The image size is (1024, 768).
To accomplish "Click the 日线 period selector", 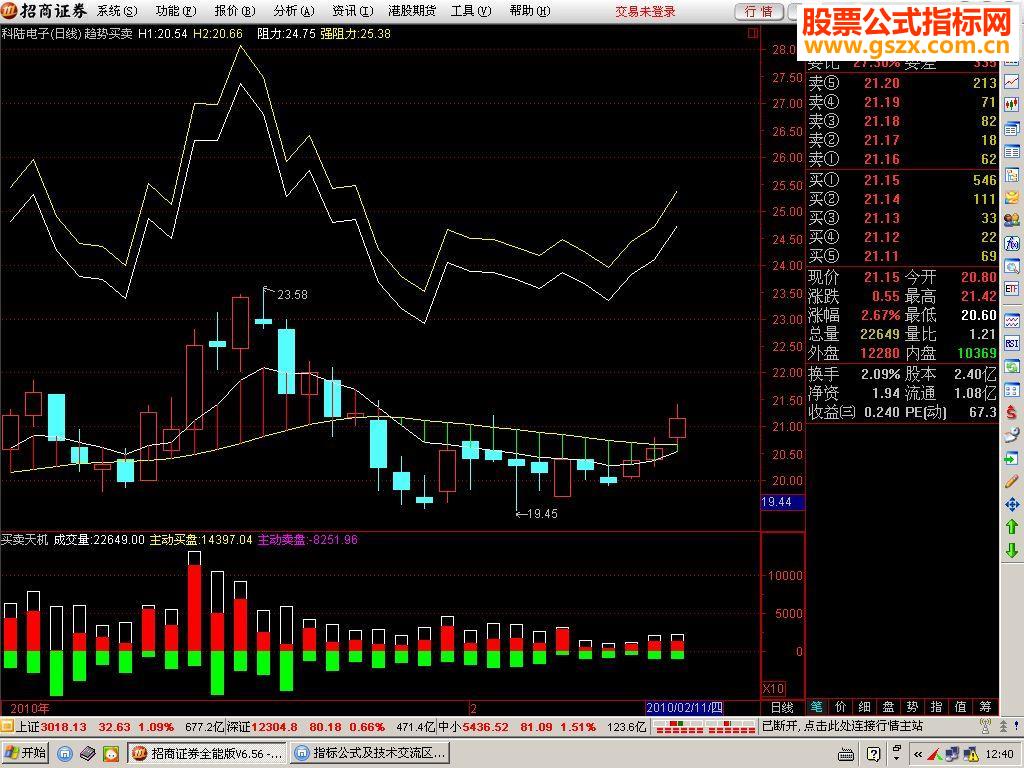I will tap(782, 707).
